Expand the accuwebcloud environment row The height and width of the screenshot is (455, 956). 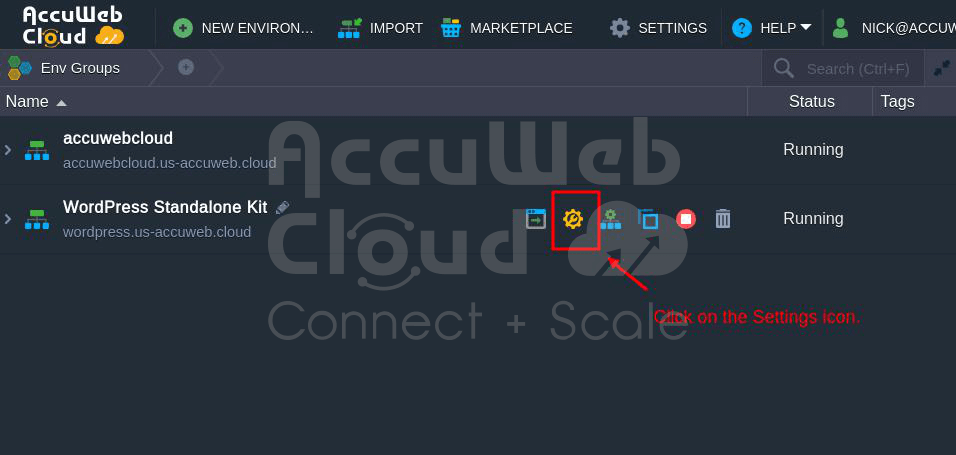pos(8,149)
